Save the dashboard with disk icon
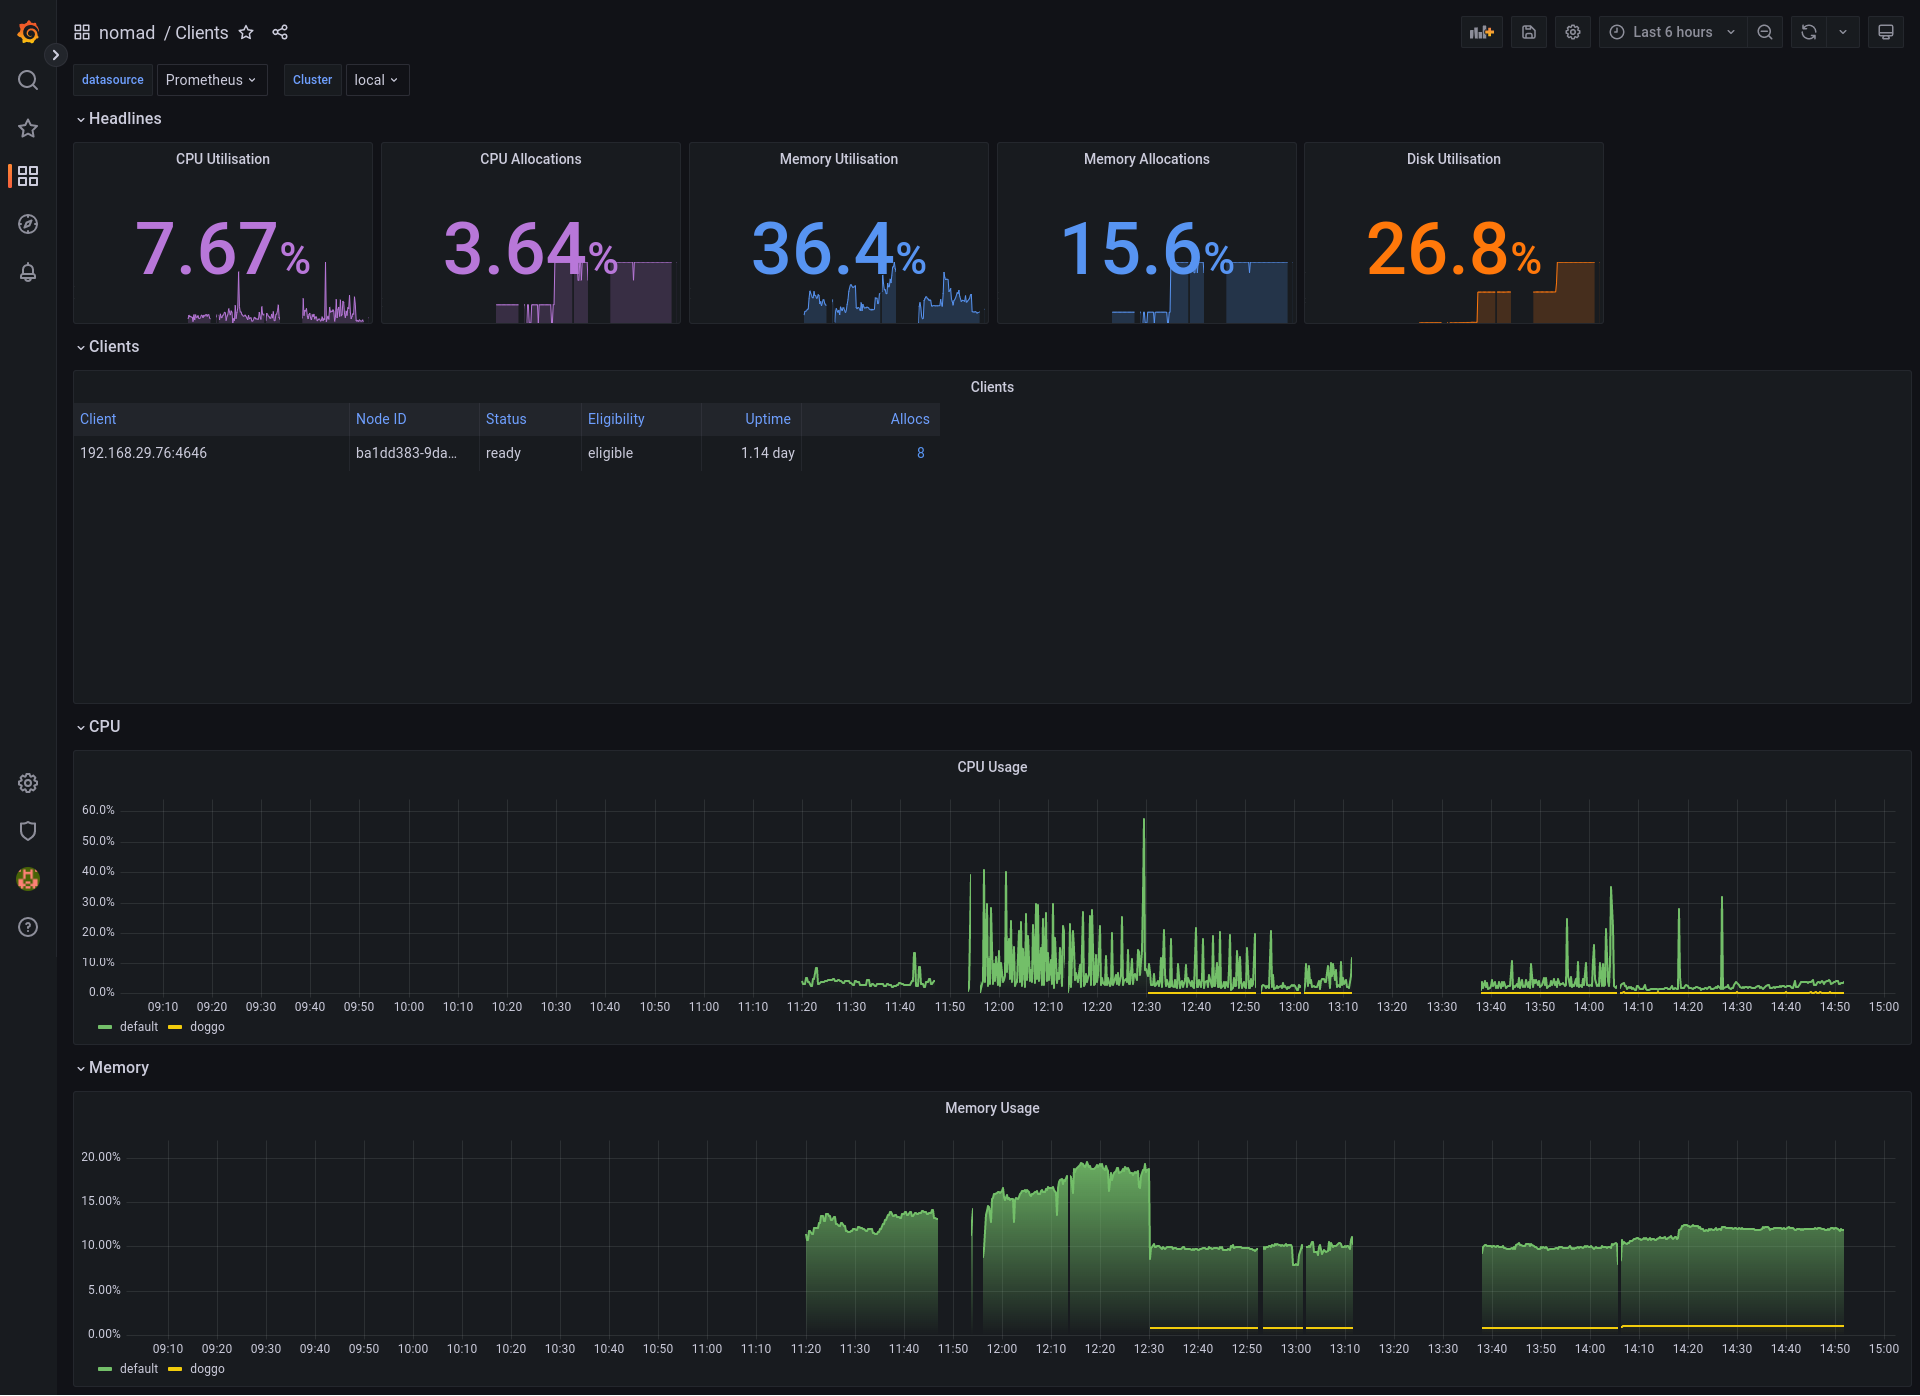 pos(1528,32)
